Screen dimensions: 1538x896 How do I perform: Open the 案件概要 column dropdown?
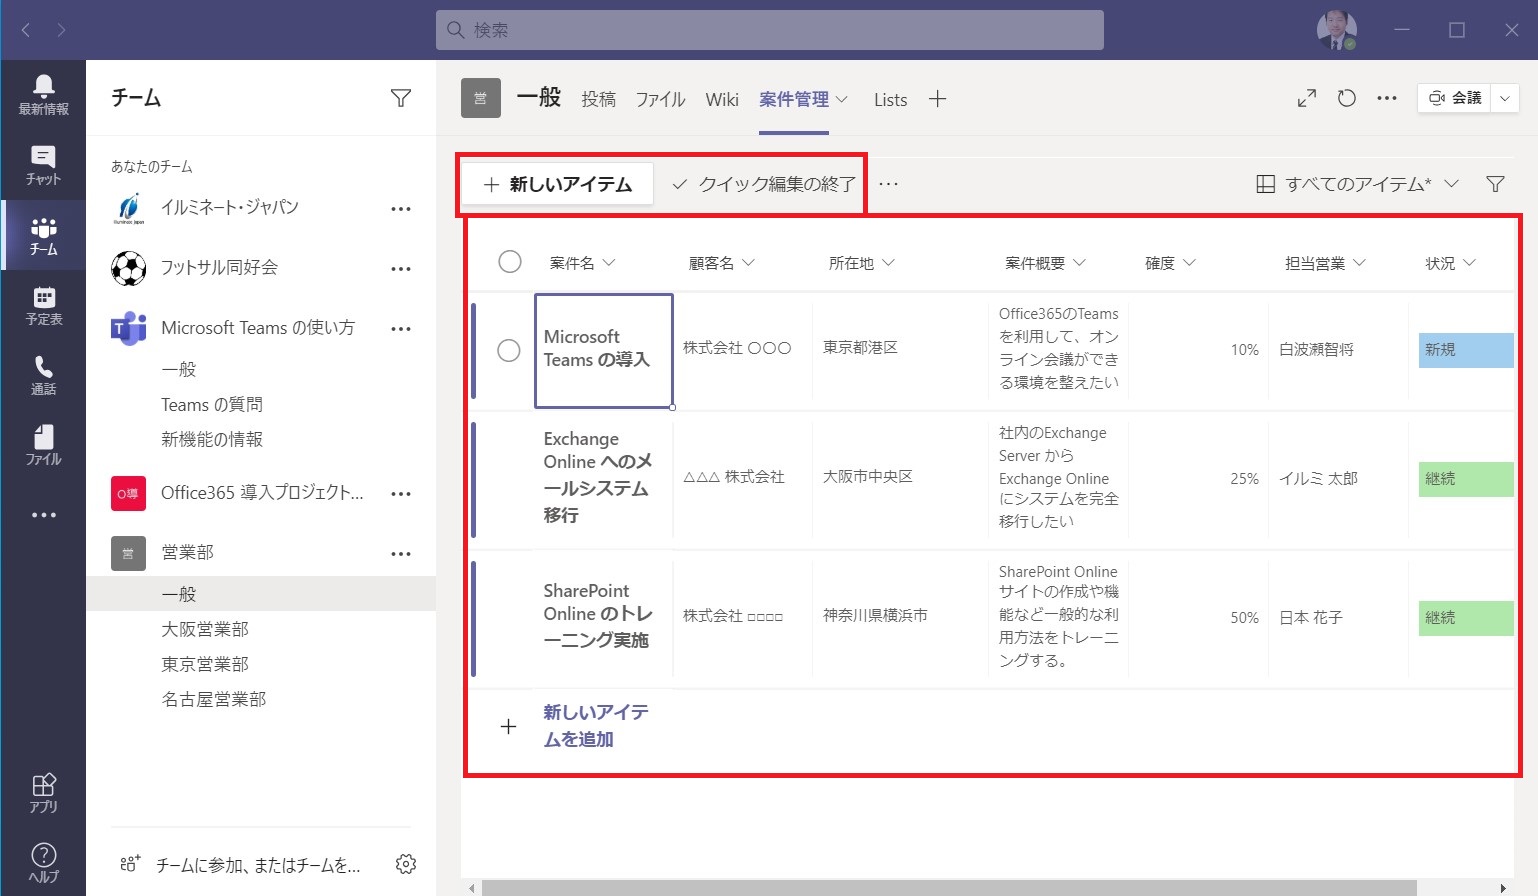(1079, 263)
